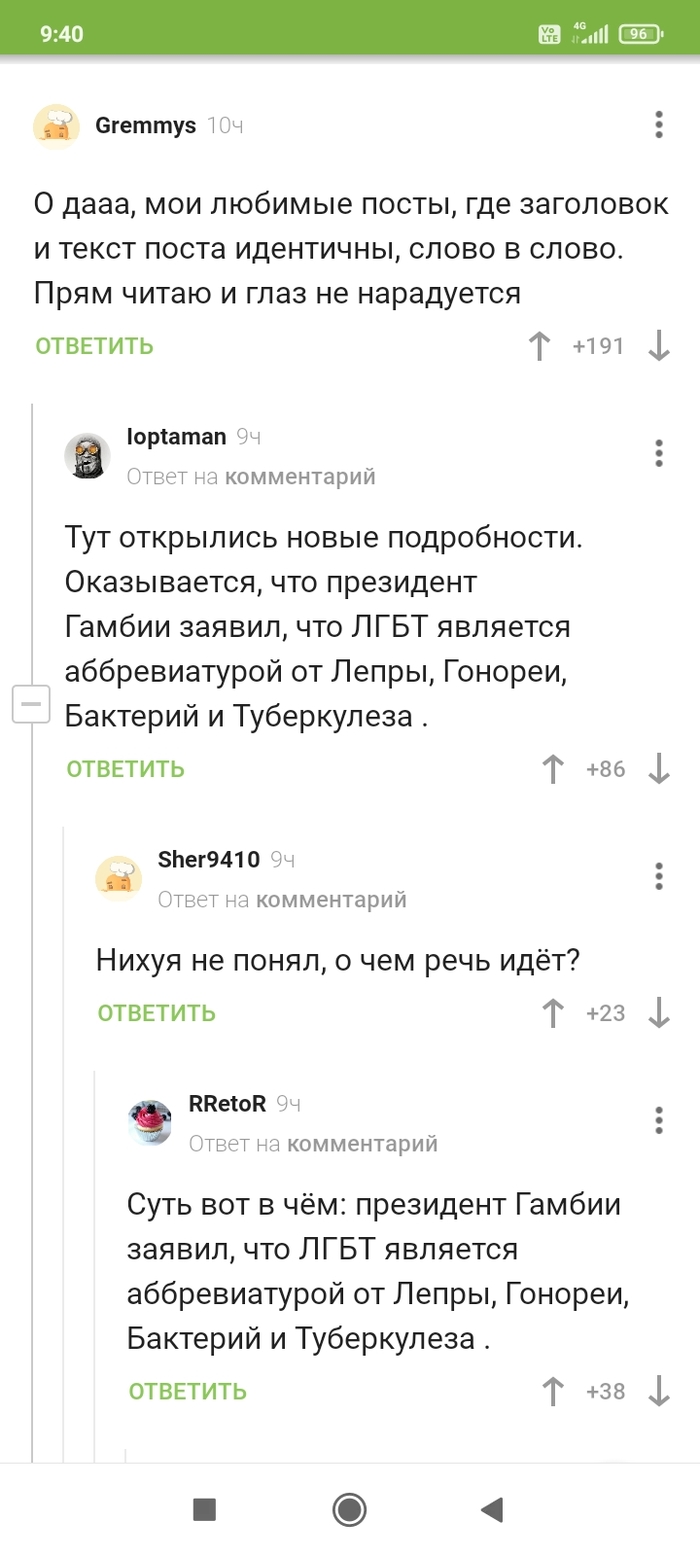This screenshot has height=1556, width=700.
Task: Upvote Ioptaman's comment
Action: click(552, 769)
